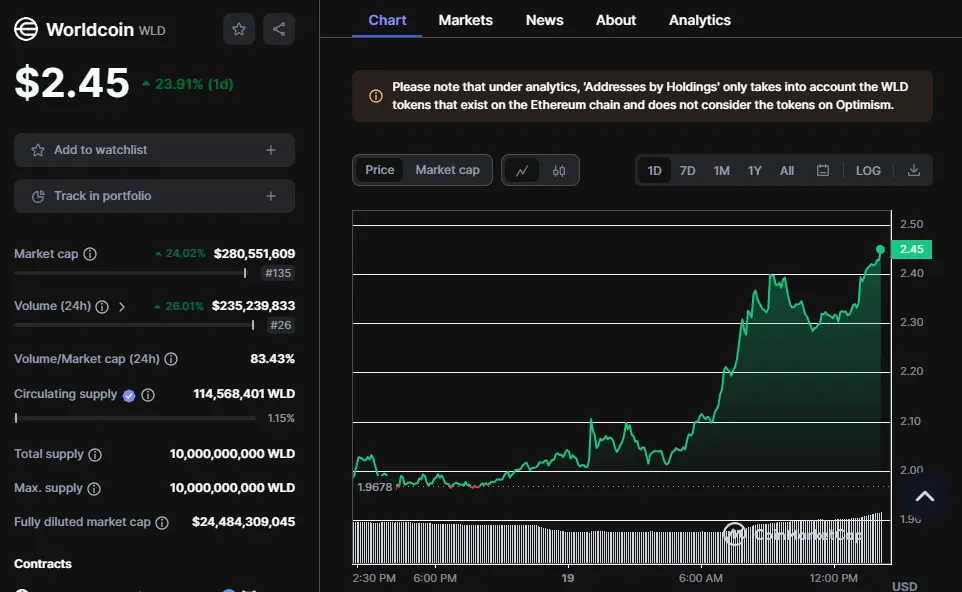The width and height of the screenshot is (962, 592).
Task: Click the Fully diluted market cap info icon
Action: (x=162, y=523)
